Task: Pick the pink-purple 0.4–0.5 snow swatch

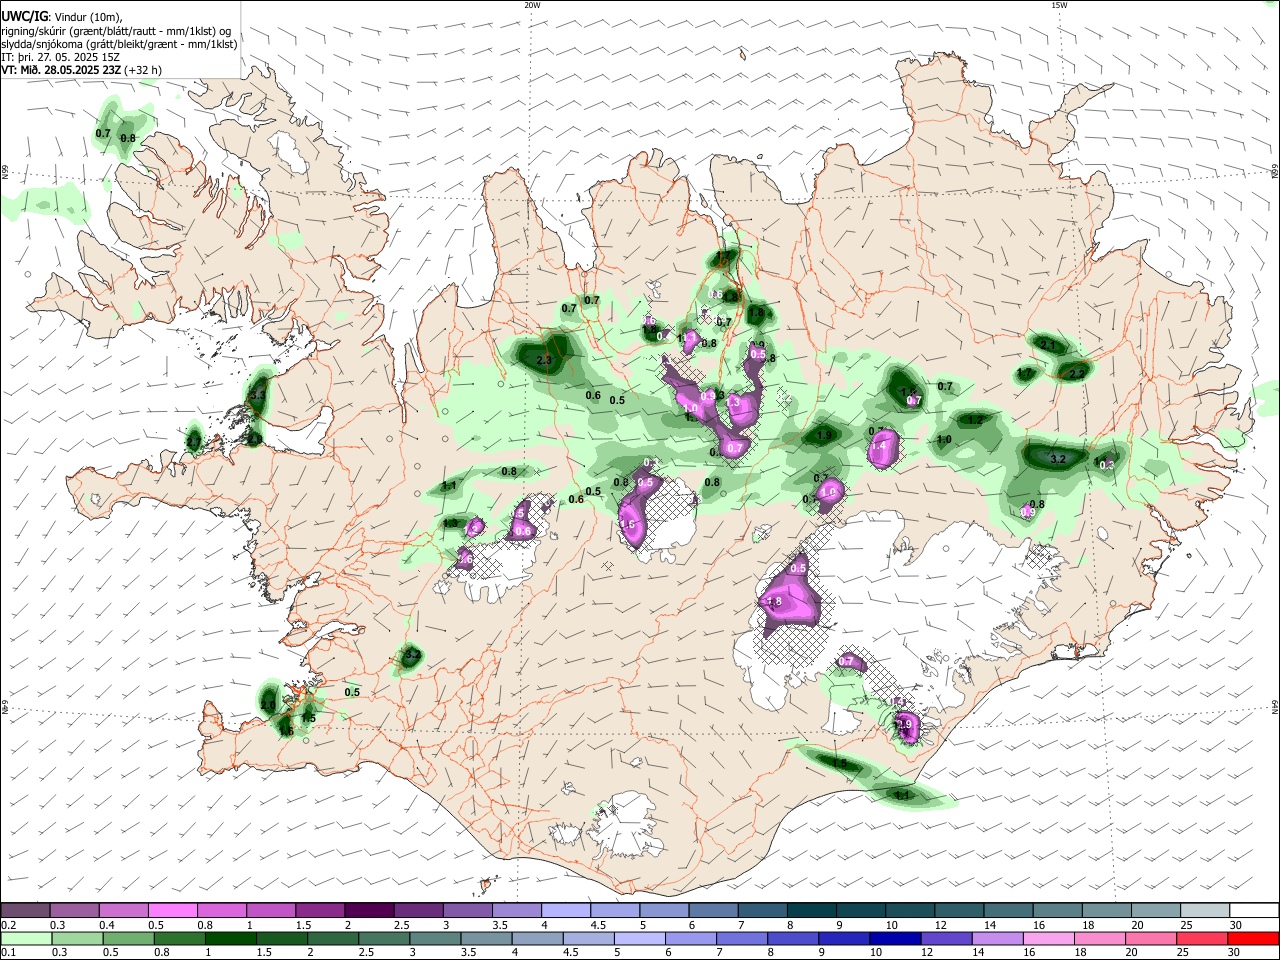Action: click(123, 910)
